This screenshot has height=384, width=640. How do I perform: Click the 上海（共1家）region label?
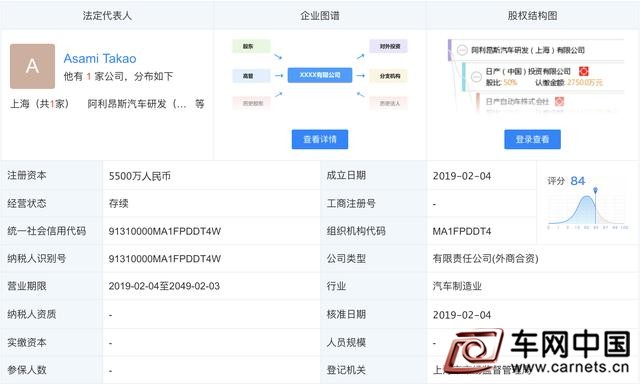[x=39, y=104]
